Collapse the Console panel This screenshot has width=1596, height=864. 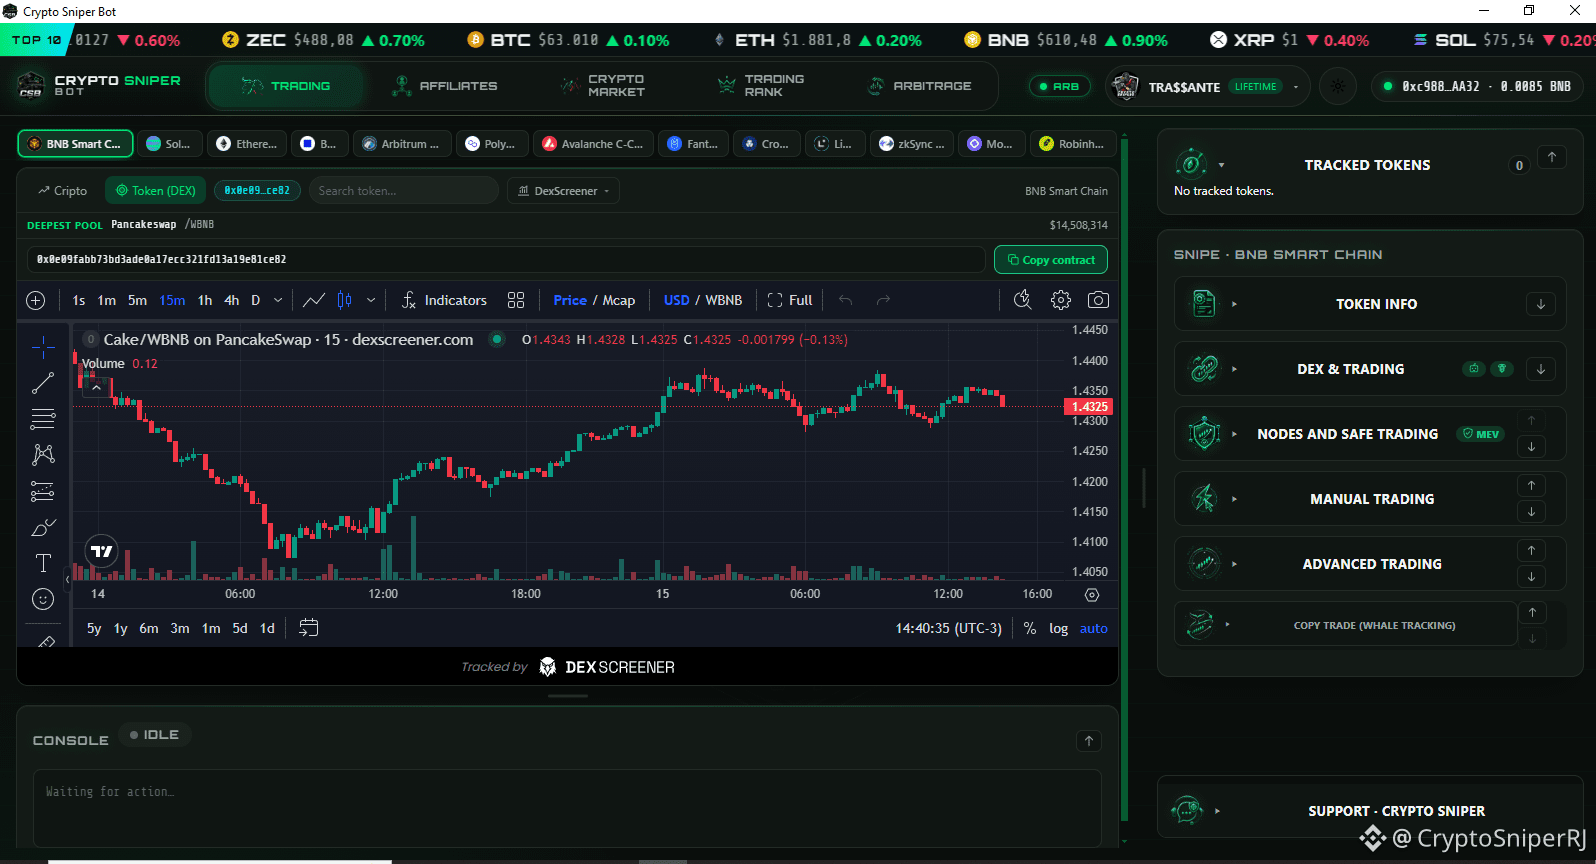1089,740
